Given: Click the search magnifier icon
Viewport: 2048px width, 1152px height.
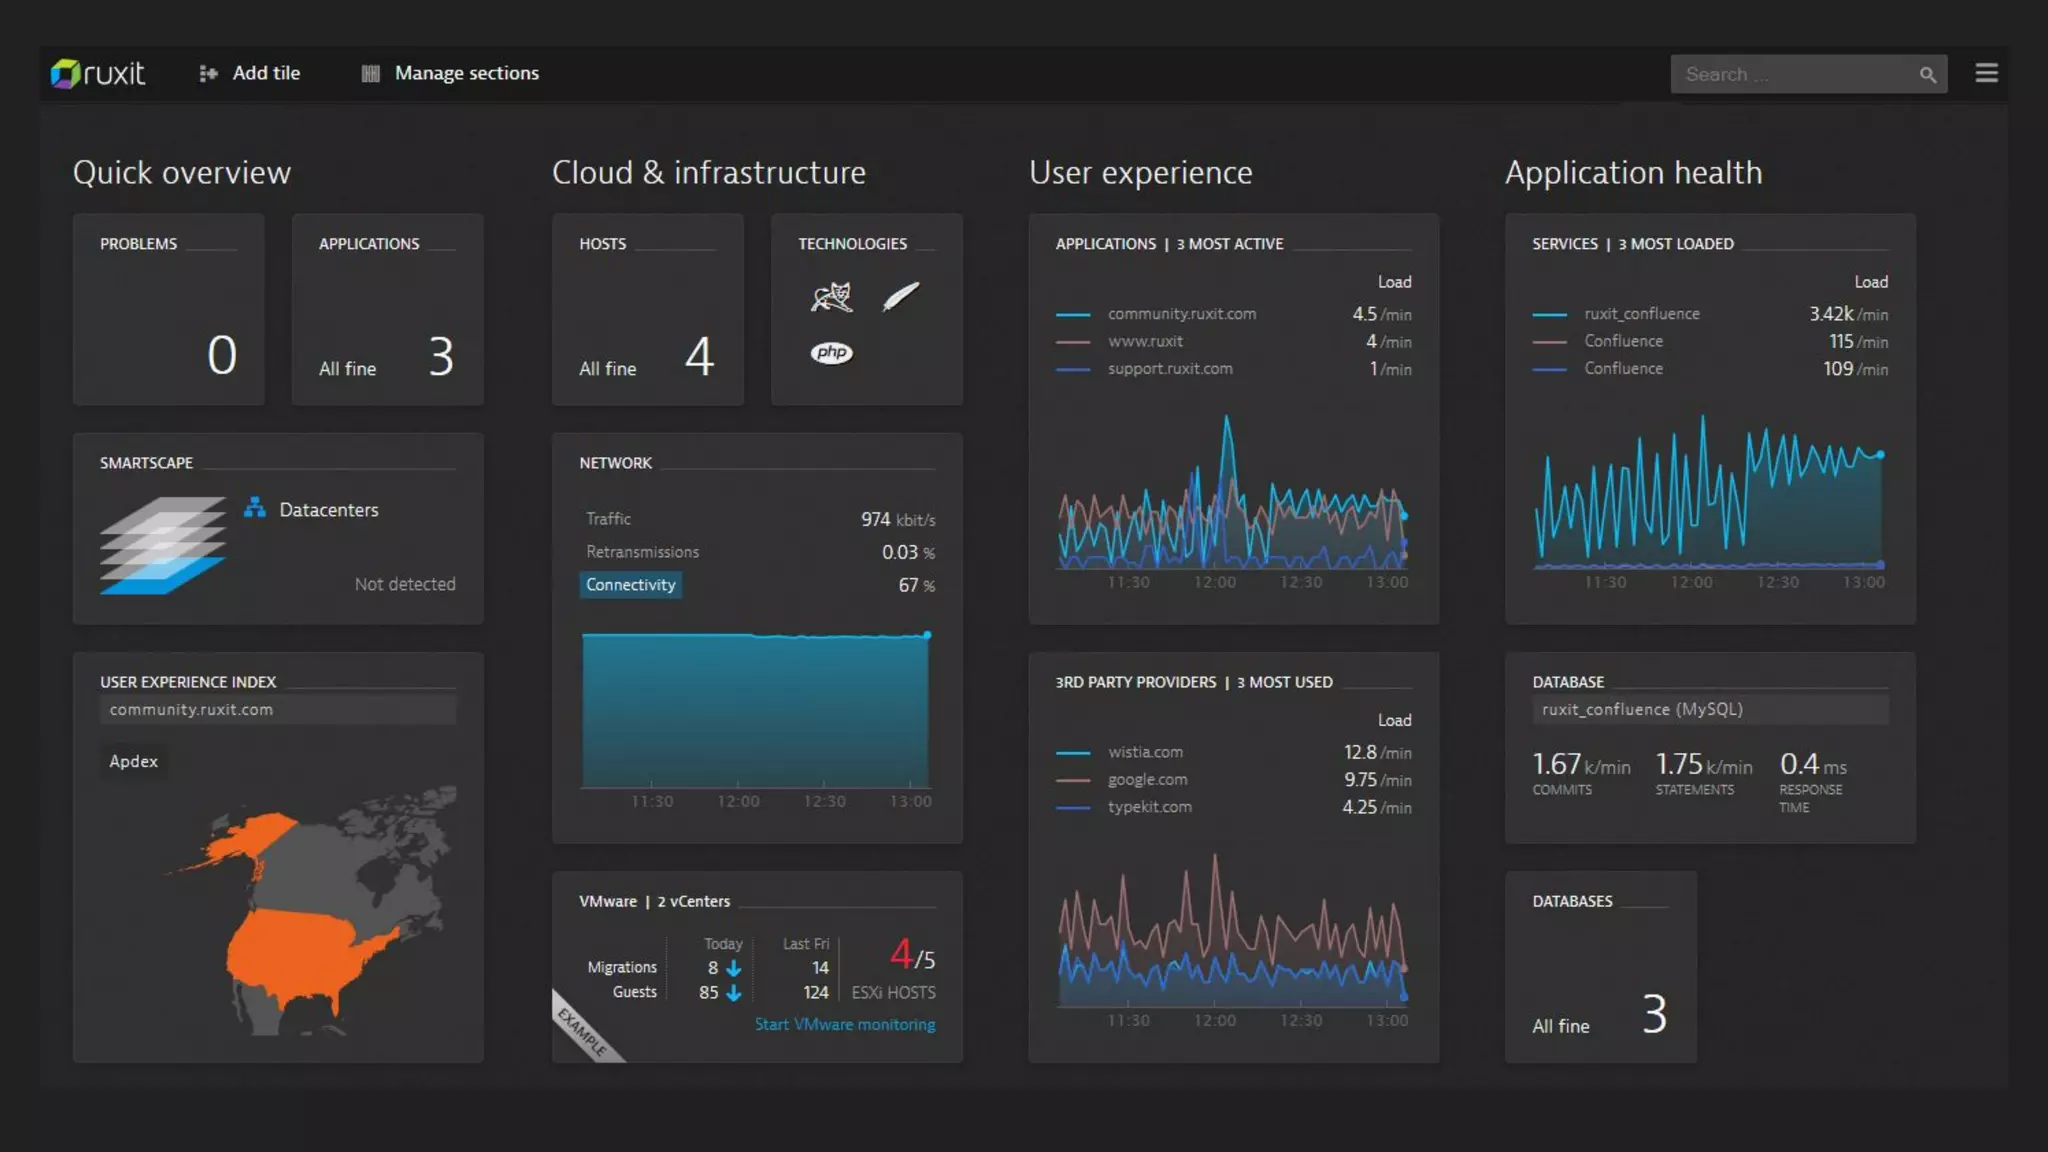Looking at the screenshot, I should pos(1927,74).
